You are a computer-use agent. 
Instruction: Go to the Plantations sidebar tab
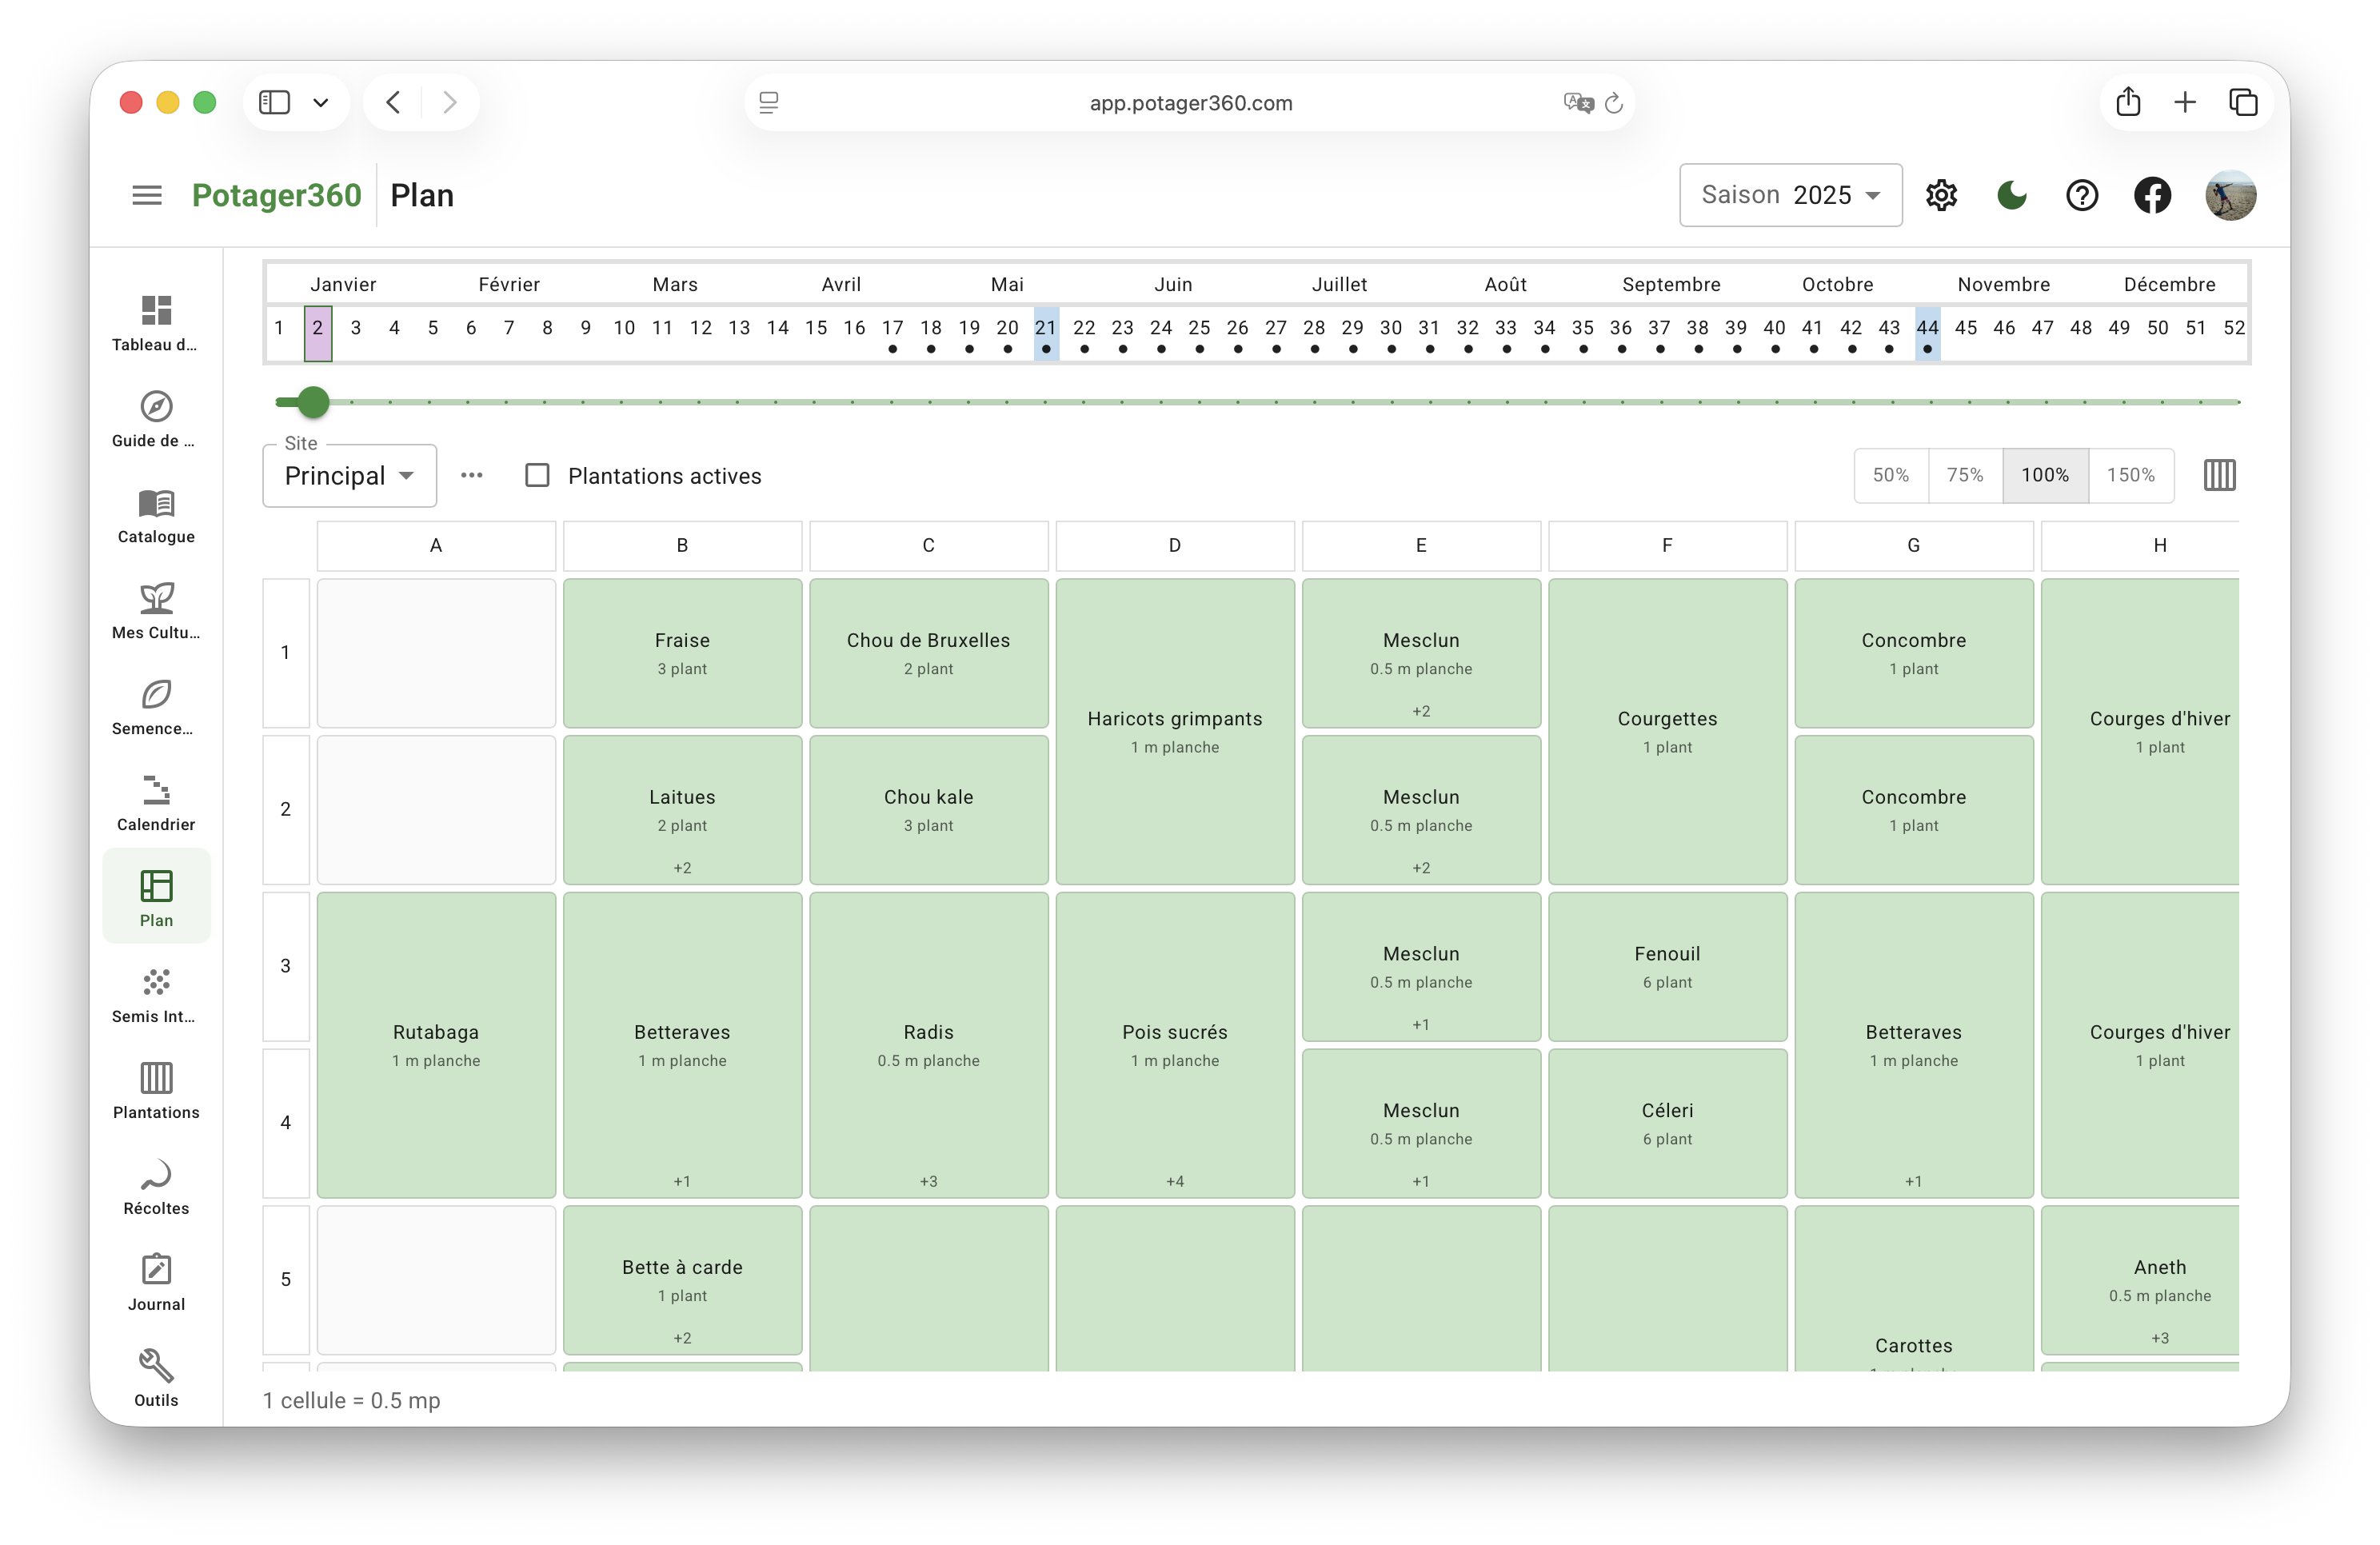[156, 1088]
